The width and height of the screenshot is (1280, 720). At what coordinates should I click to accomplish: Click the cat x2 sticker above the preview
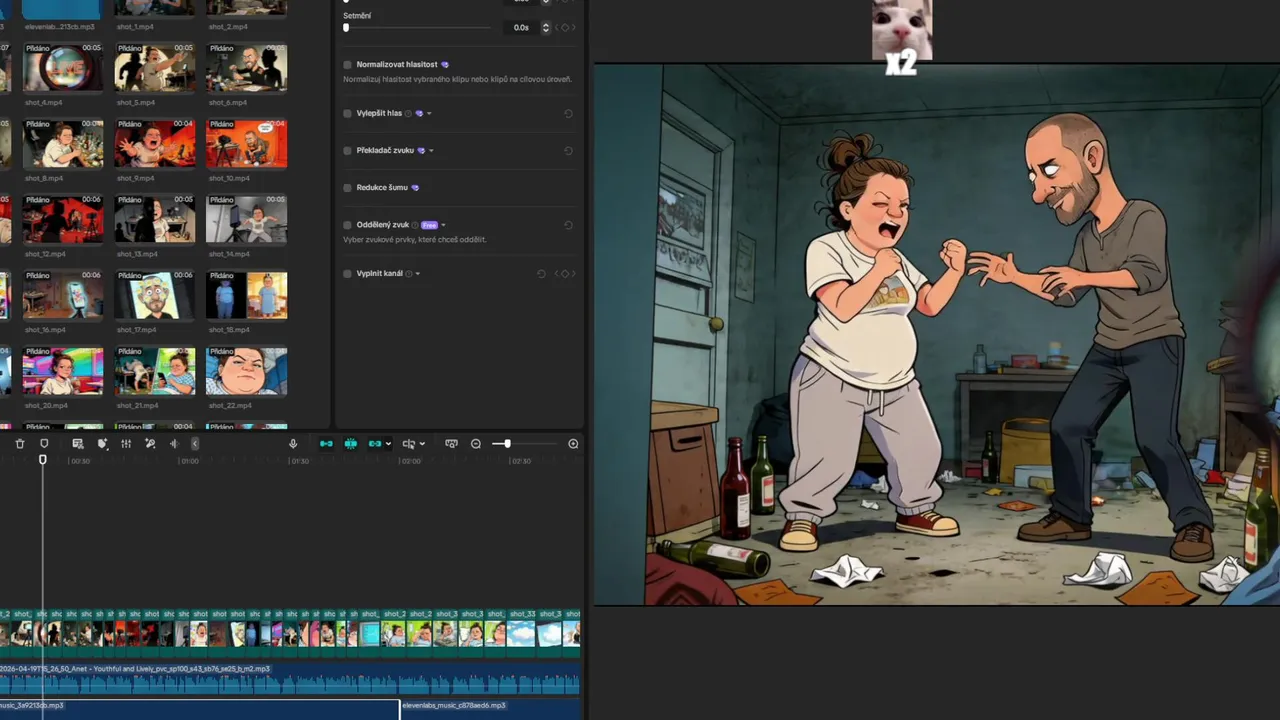pyautogui.click(x=901, y=38)
